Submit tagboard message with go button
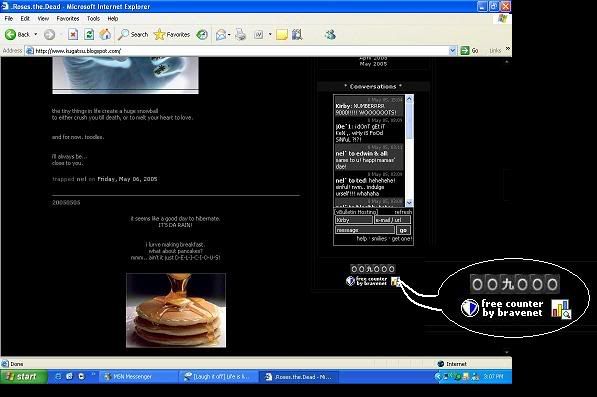 tap(403, 230)
